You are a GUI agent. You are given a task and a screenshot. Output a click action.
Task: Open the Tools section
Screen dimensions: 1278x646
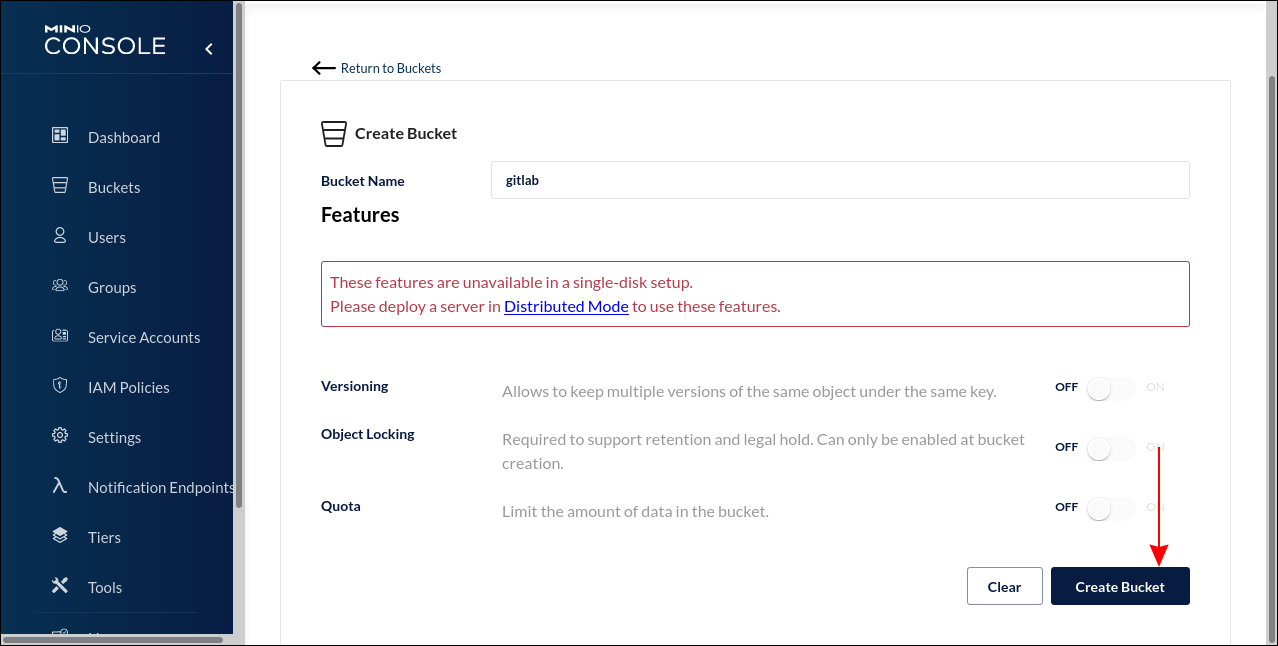pos(104,587)
